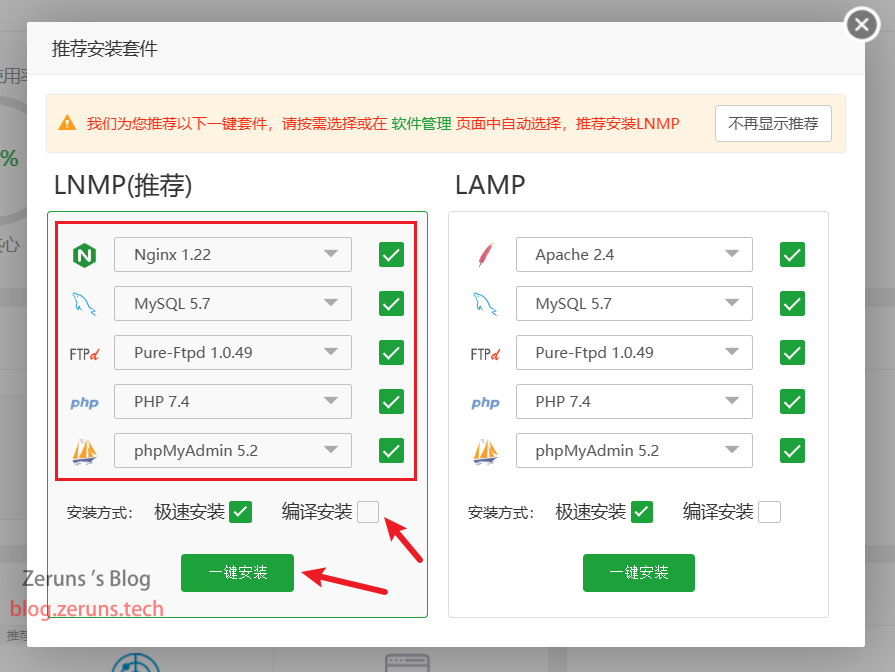
Task: Open LAMP PHP 7.4 version dropdown
Action: [634, 402]
